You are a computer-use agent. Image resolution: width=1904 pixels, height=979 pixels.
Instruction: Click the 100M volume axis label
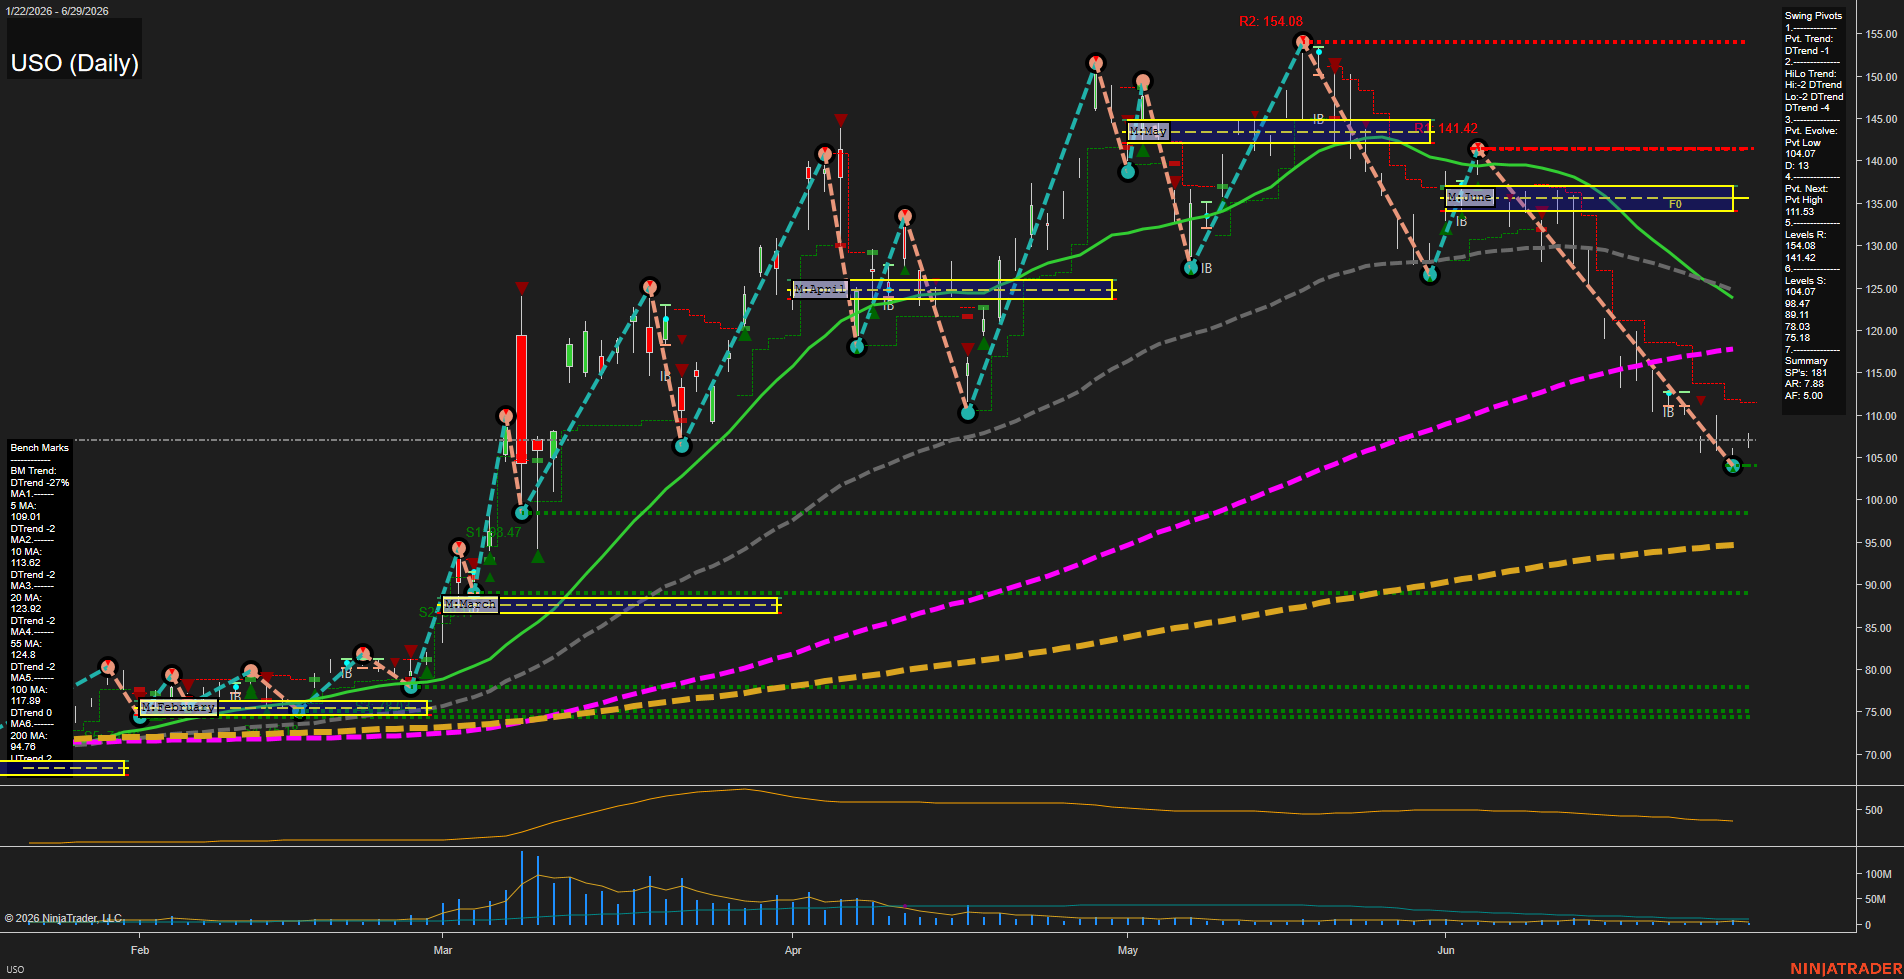pos(1878,874)
